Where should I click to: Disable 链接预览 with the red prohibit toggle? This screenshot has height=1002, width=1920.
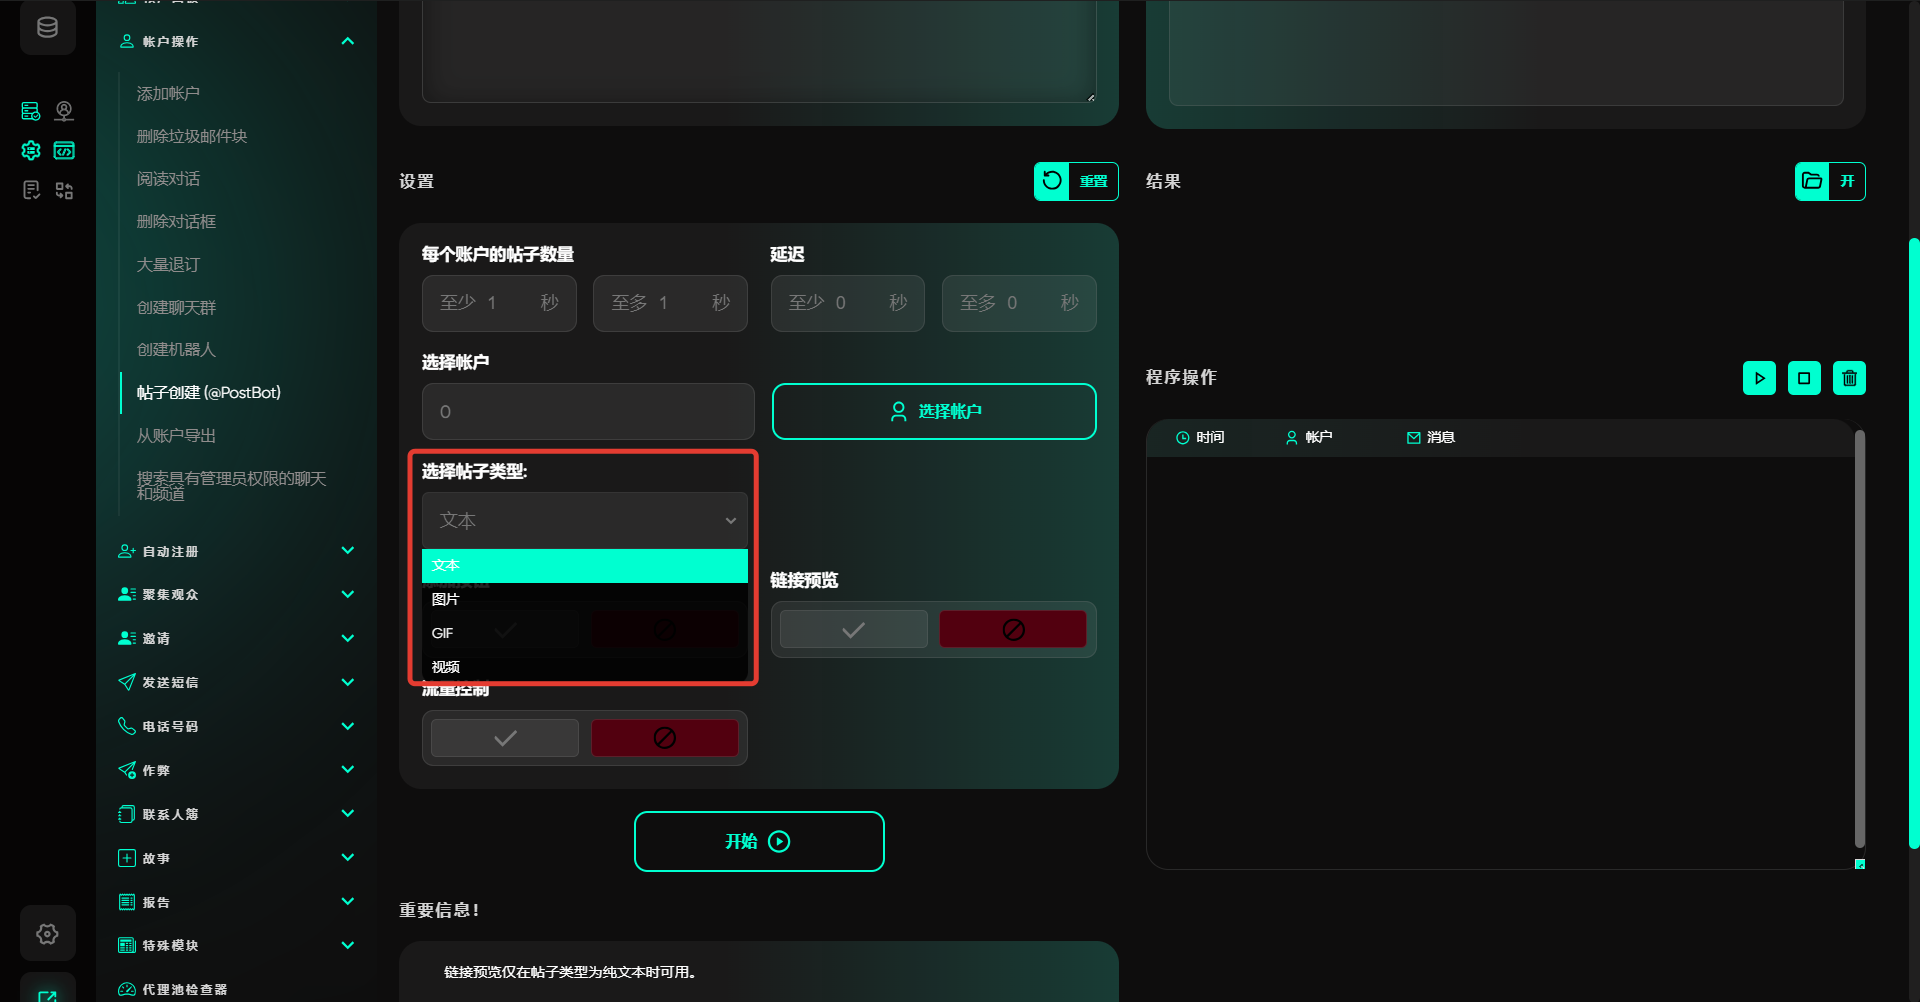coord(1012,630)
